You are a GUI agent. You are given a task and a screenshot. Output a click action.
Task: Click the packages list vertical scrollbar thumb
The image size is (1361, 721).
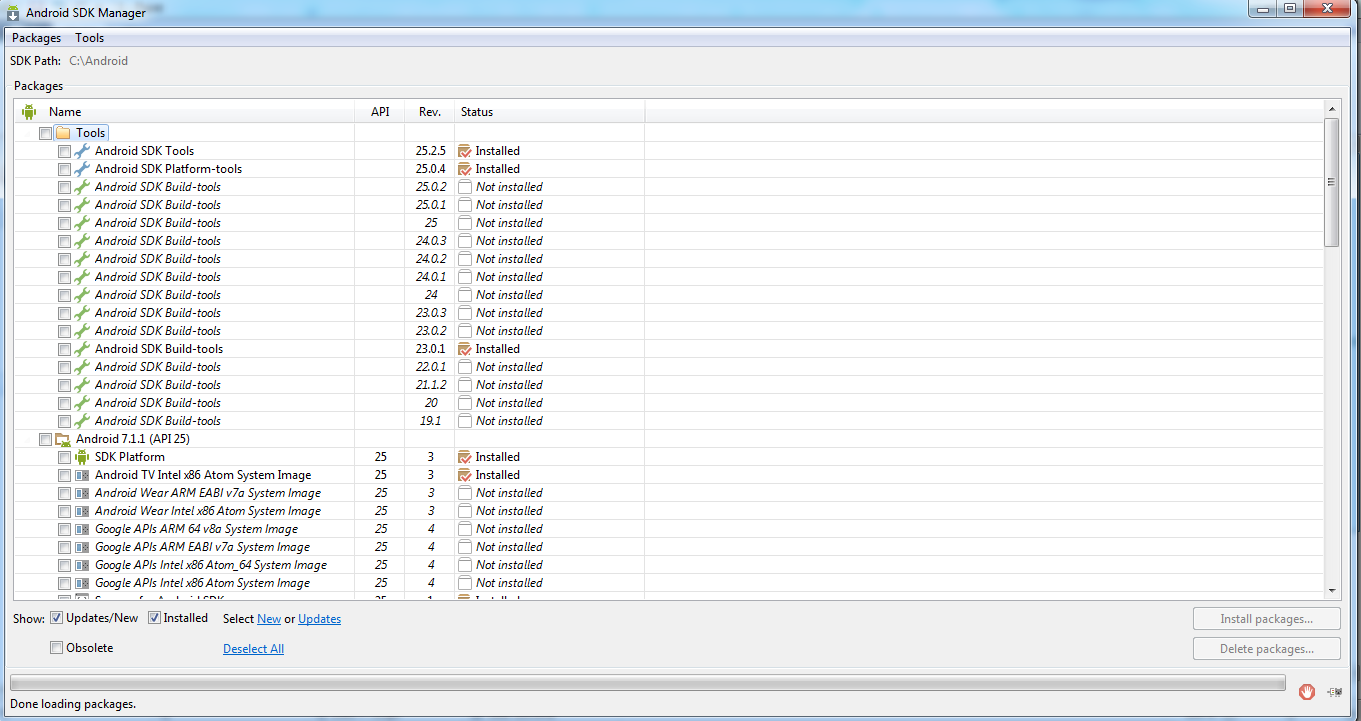(1331, 182)
